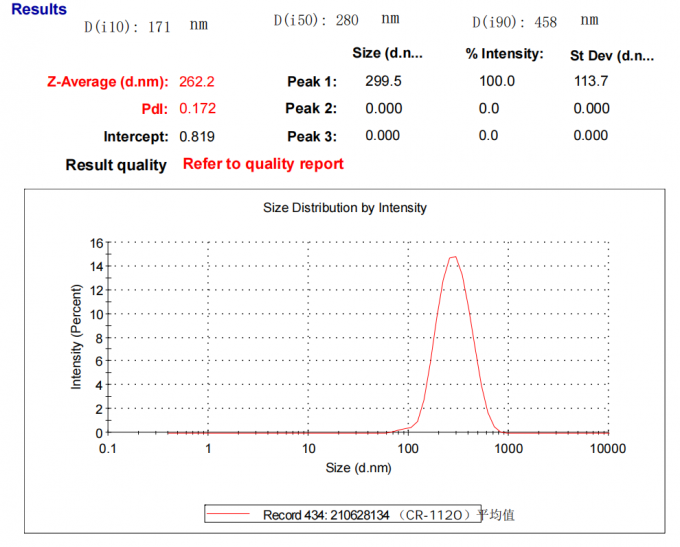Image resolution: width=680 pixels, height=547 pixels.
Task: Select the Intercept value 0.819
Action: (x=197, y=136)
